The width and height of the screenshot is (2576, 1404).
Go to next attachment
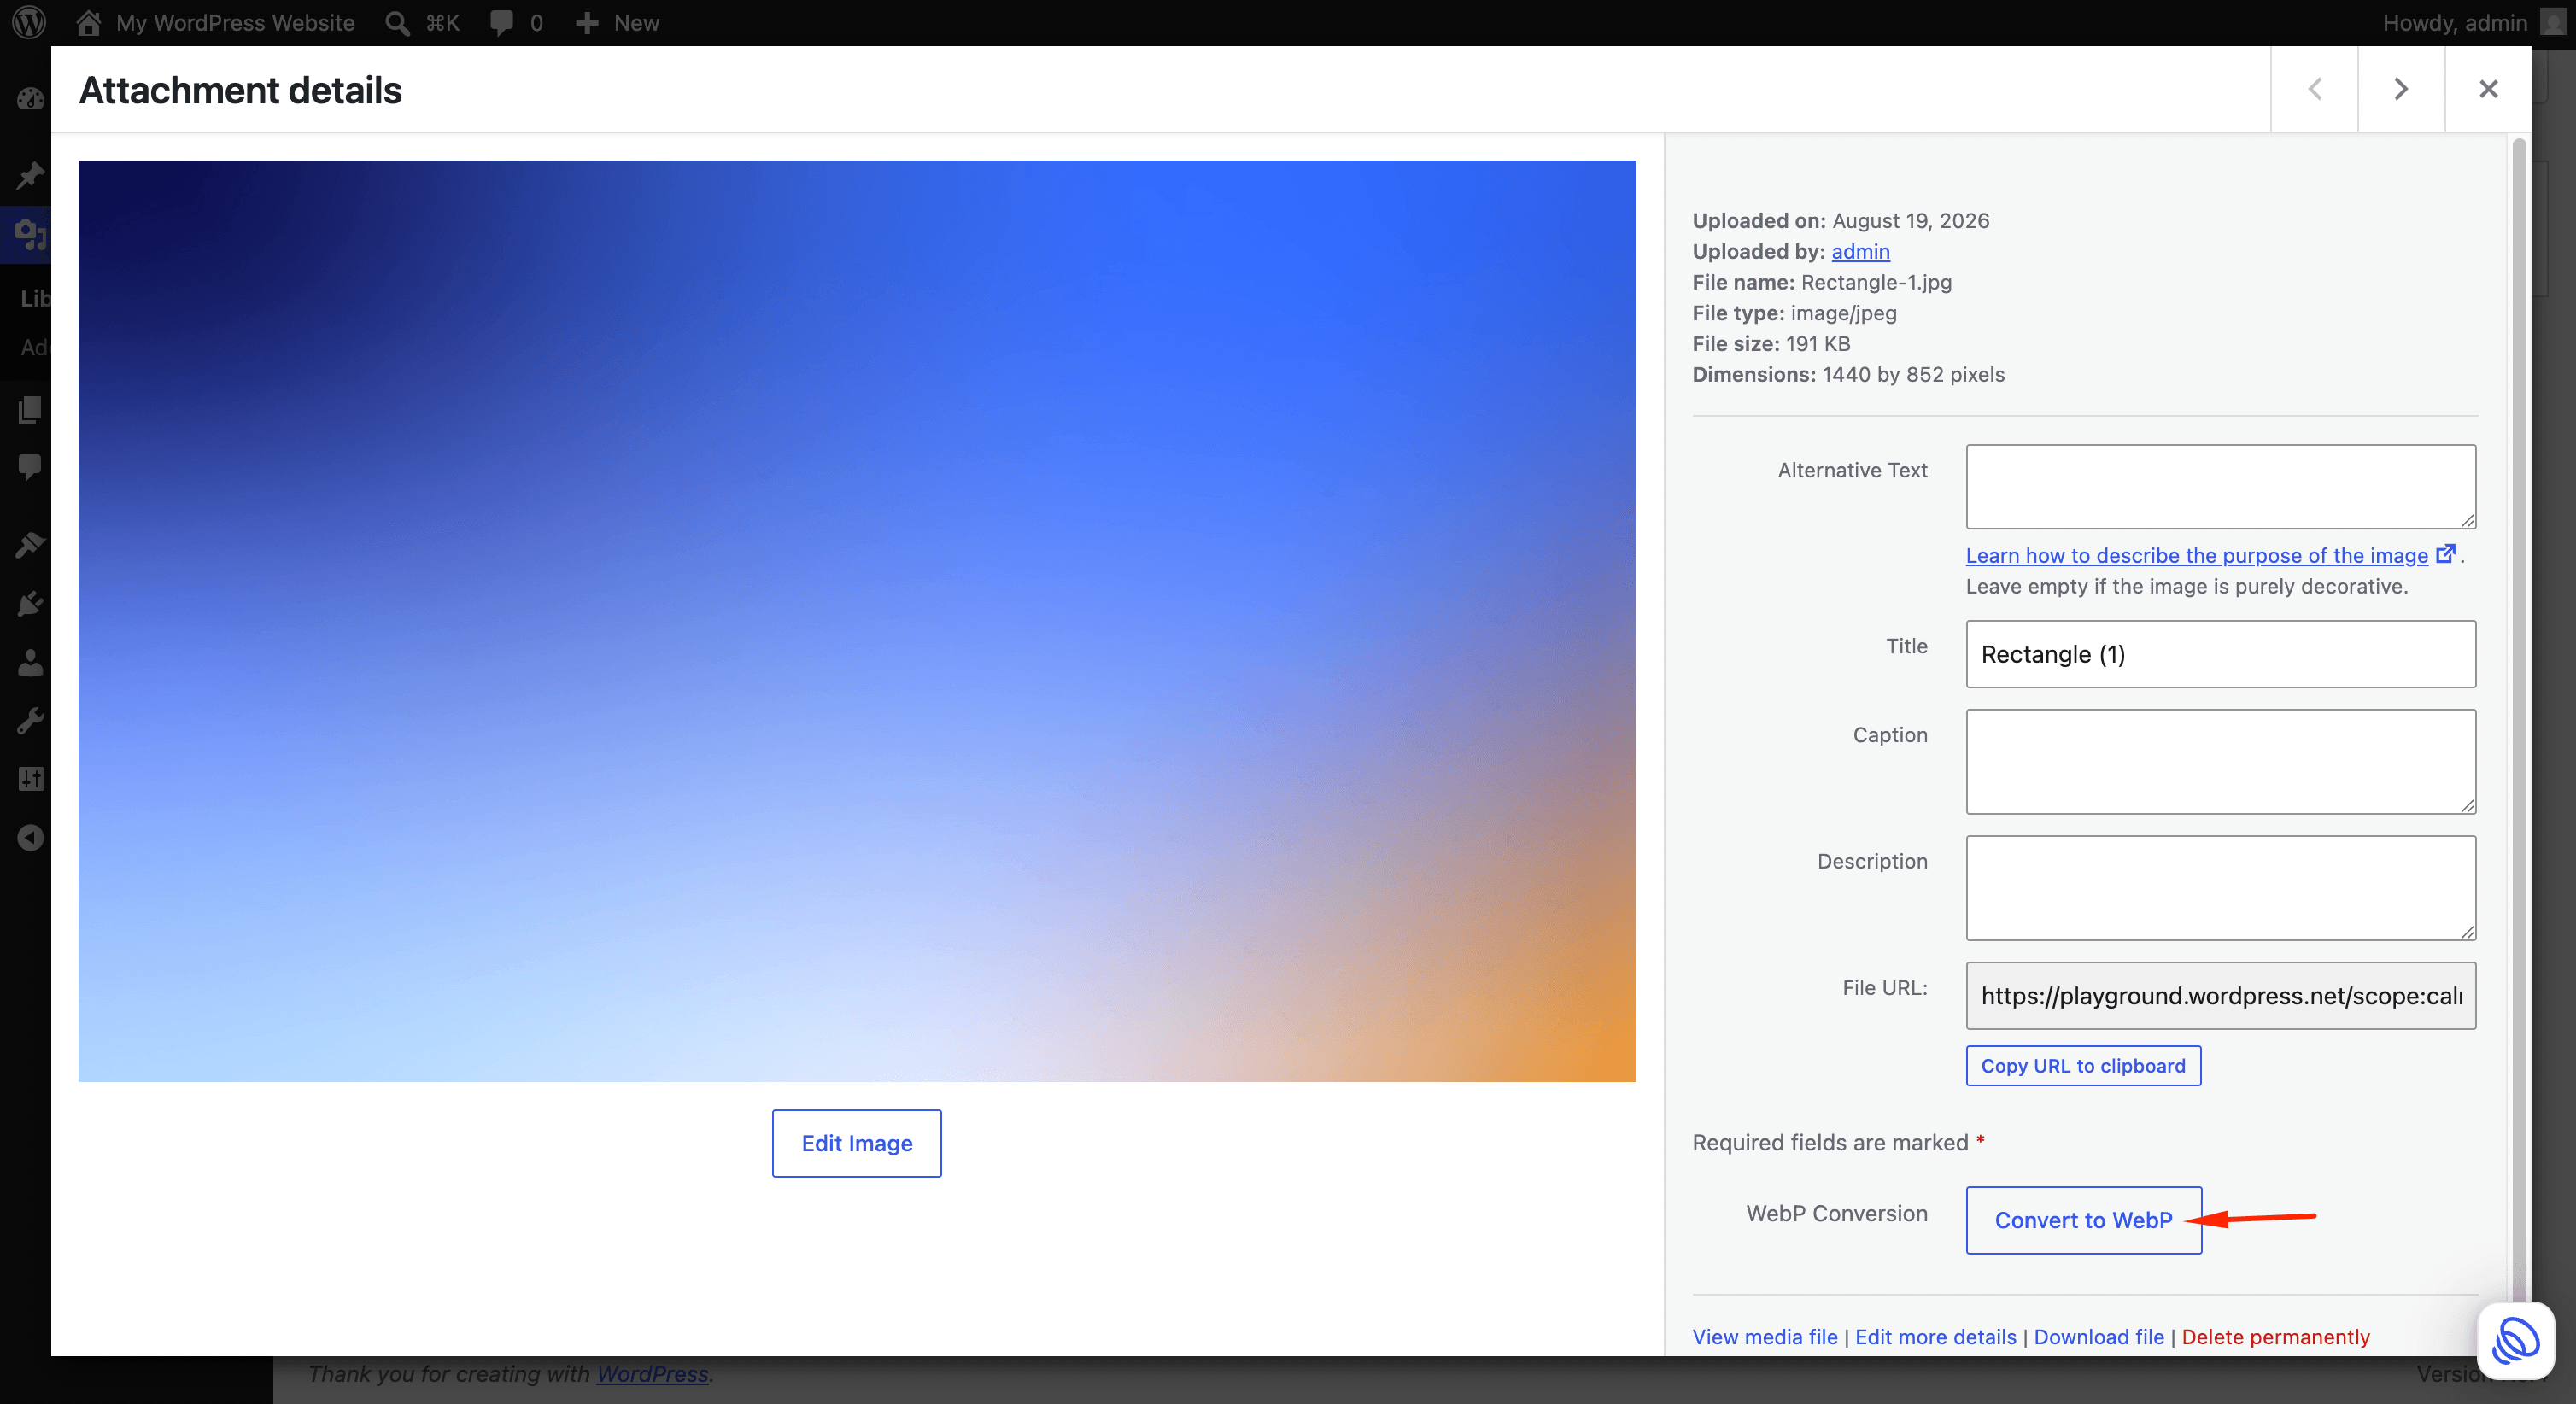pos(2401,89)
